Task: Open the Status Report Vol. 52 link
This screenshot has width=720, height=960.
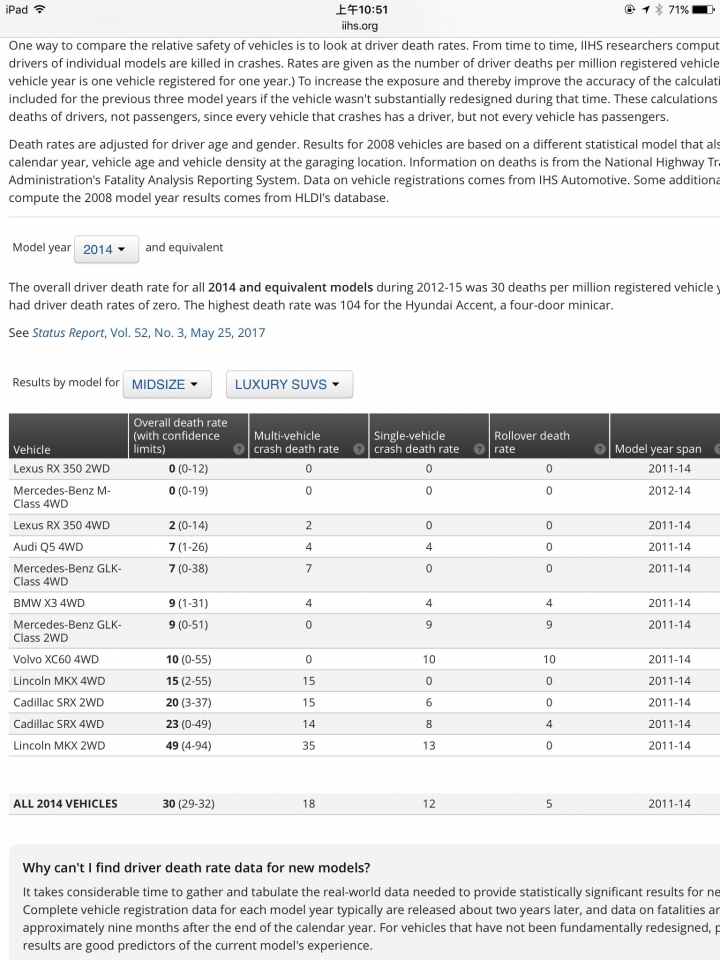Action: [x=149, y=333]
